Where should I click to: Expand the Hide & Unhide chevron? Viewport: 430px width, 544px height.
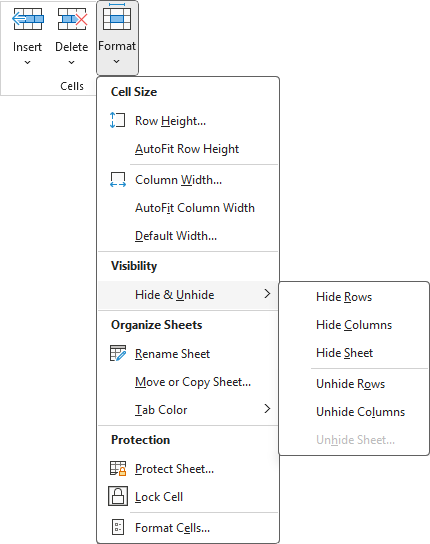(x=267, y=294)
